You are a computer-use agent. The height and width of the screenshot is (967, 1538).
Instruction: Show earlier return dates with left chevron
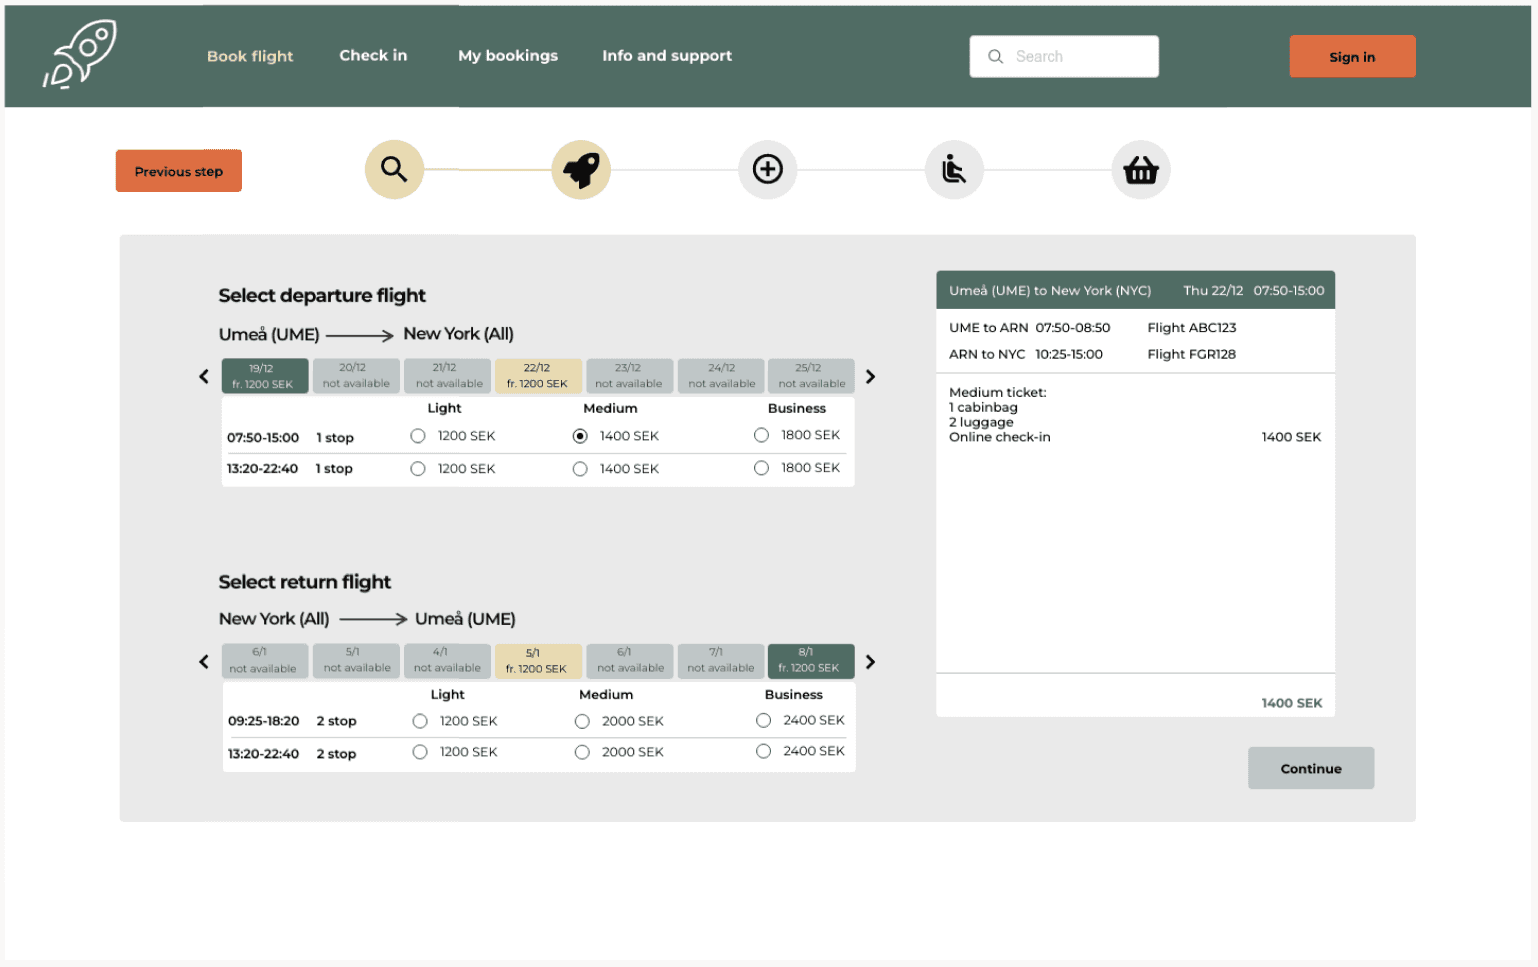(x=204, y=662)
